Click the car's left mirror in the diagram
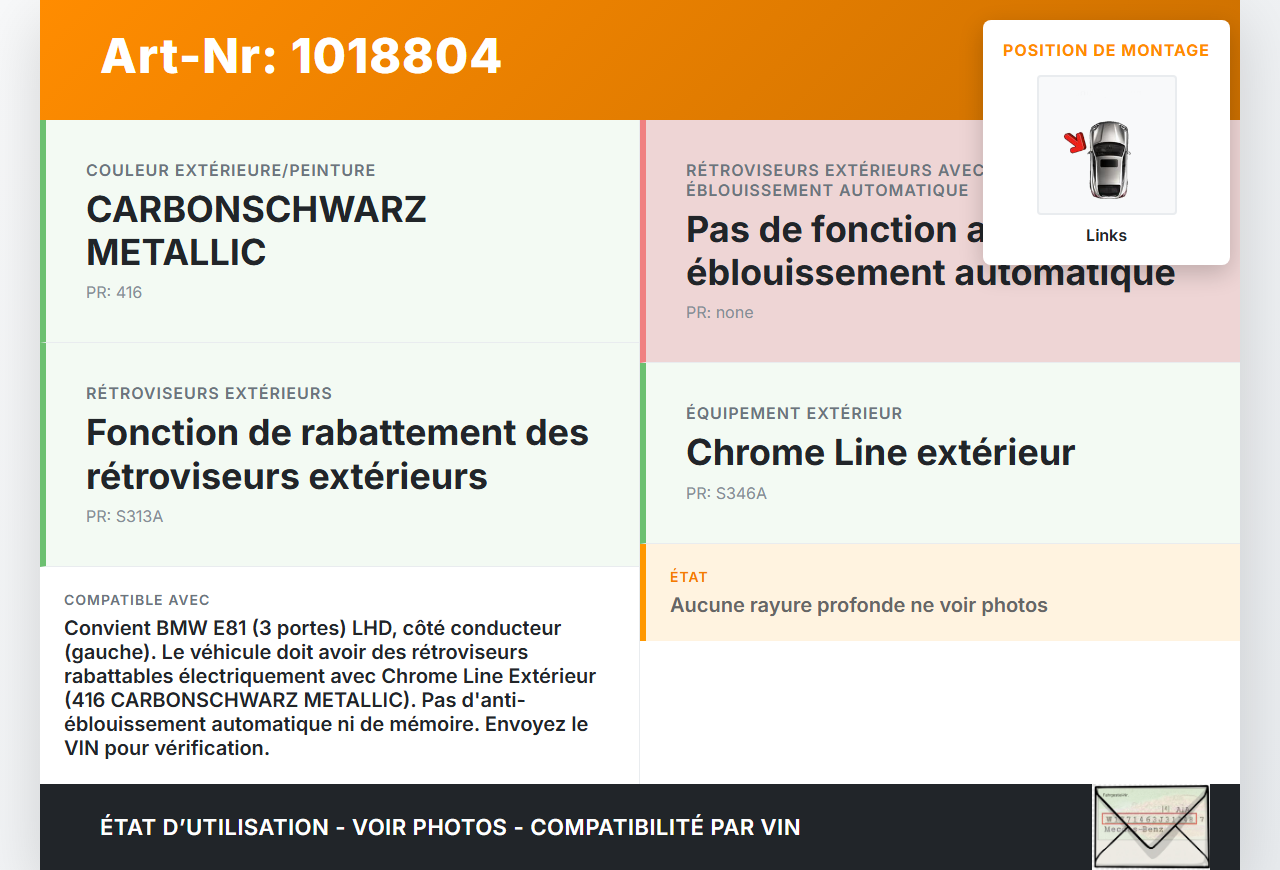Viewport: 1280px width, 870px height. click(x=1090, y=152)
